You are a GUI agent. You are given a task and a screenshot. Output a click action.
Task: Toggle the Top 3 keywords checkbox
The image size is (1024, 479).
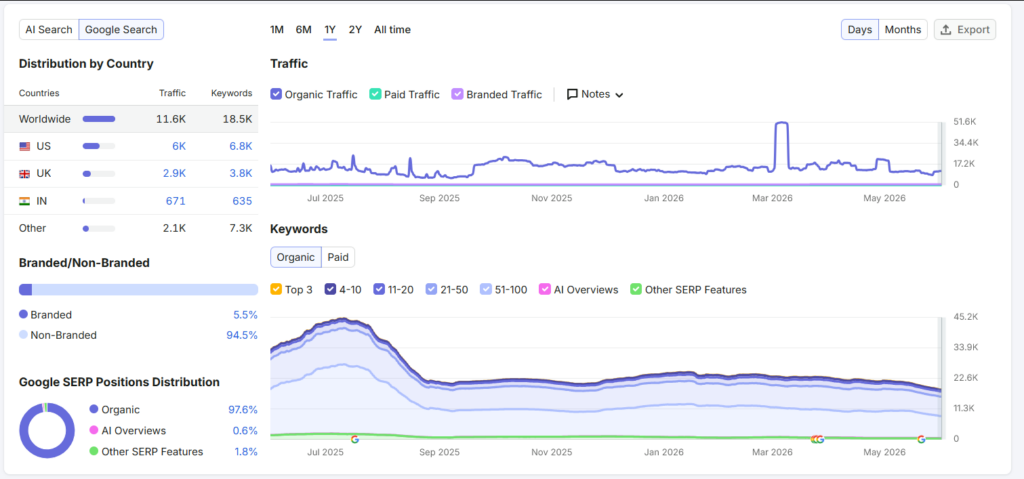click(276, 289)
